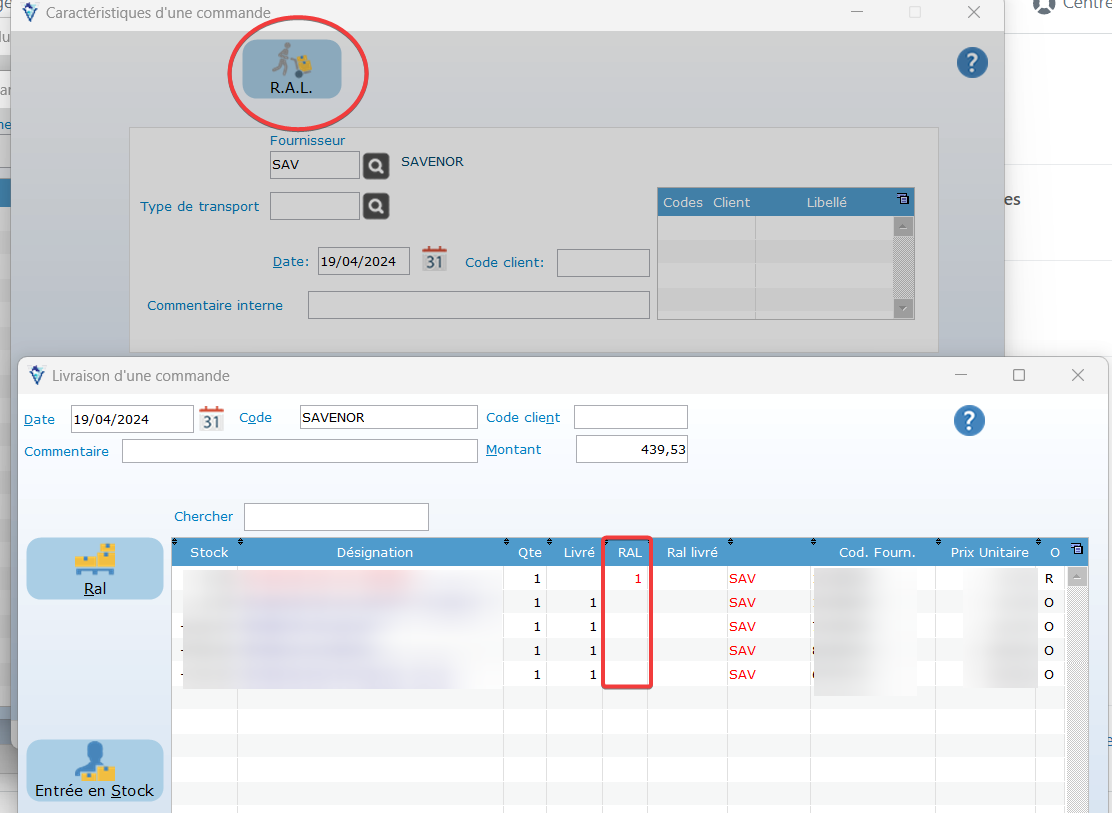Click scroll up arrow in Codes Client table
The width and height of the screenshot is (1112, 813).
click(x=903, y=227)
